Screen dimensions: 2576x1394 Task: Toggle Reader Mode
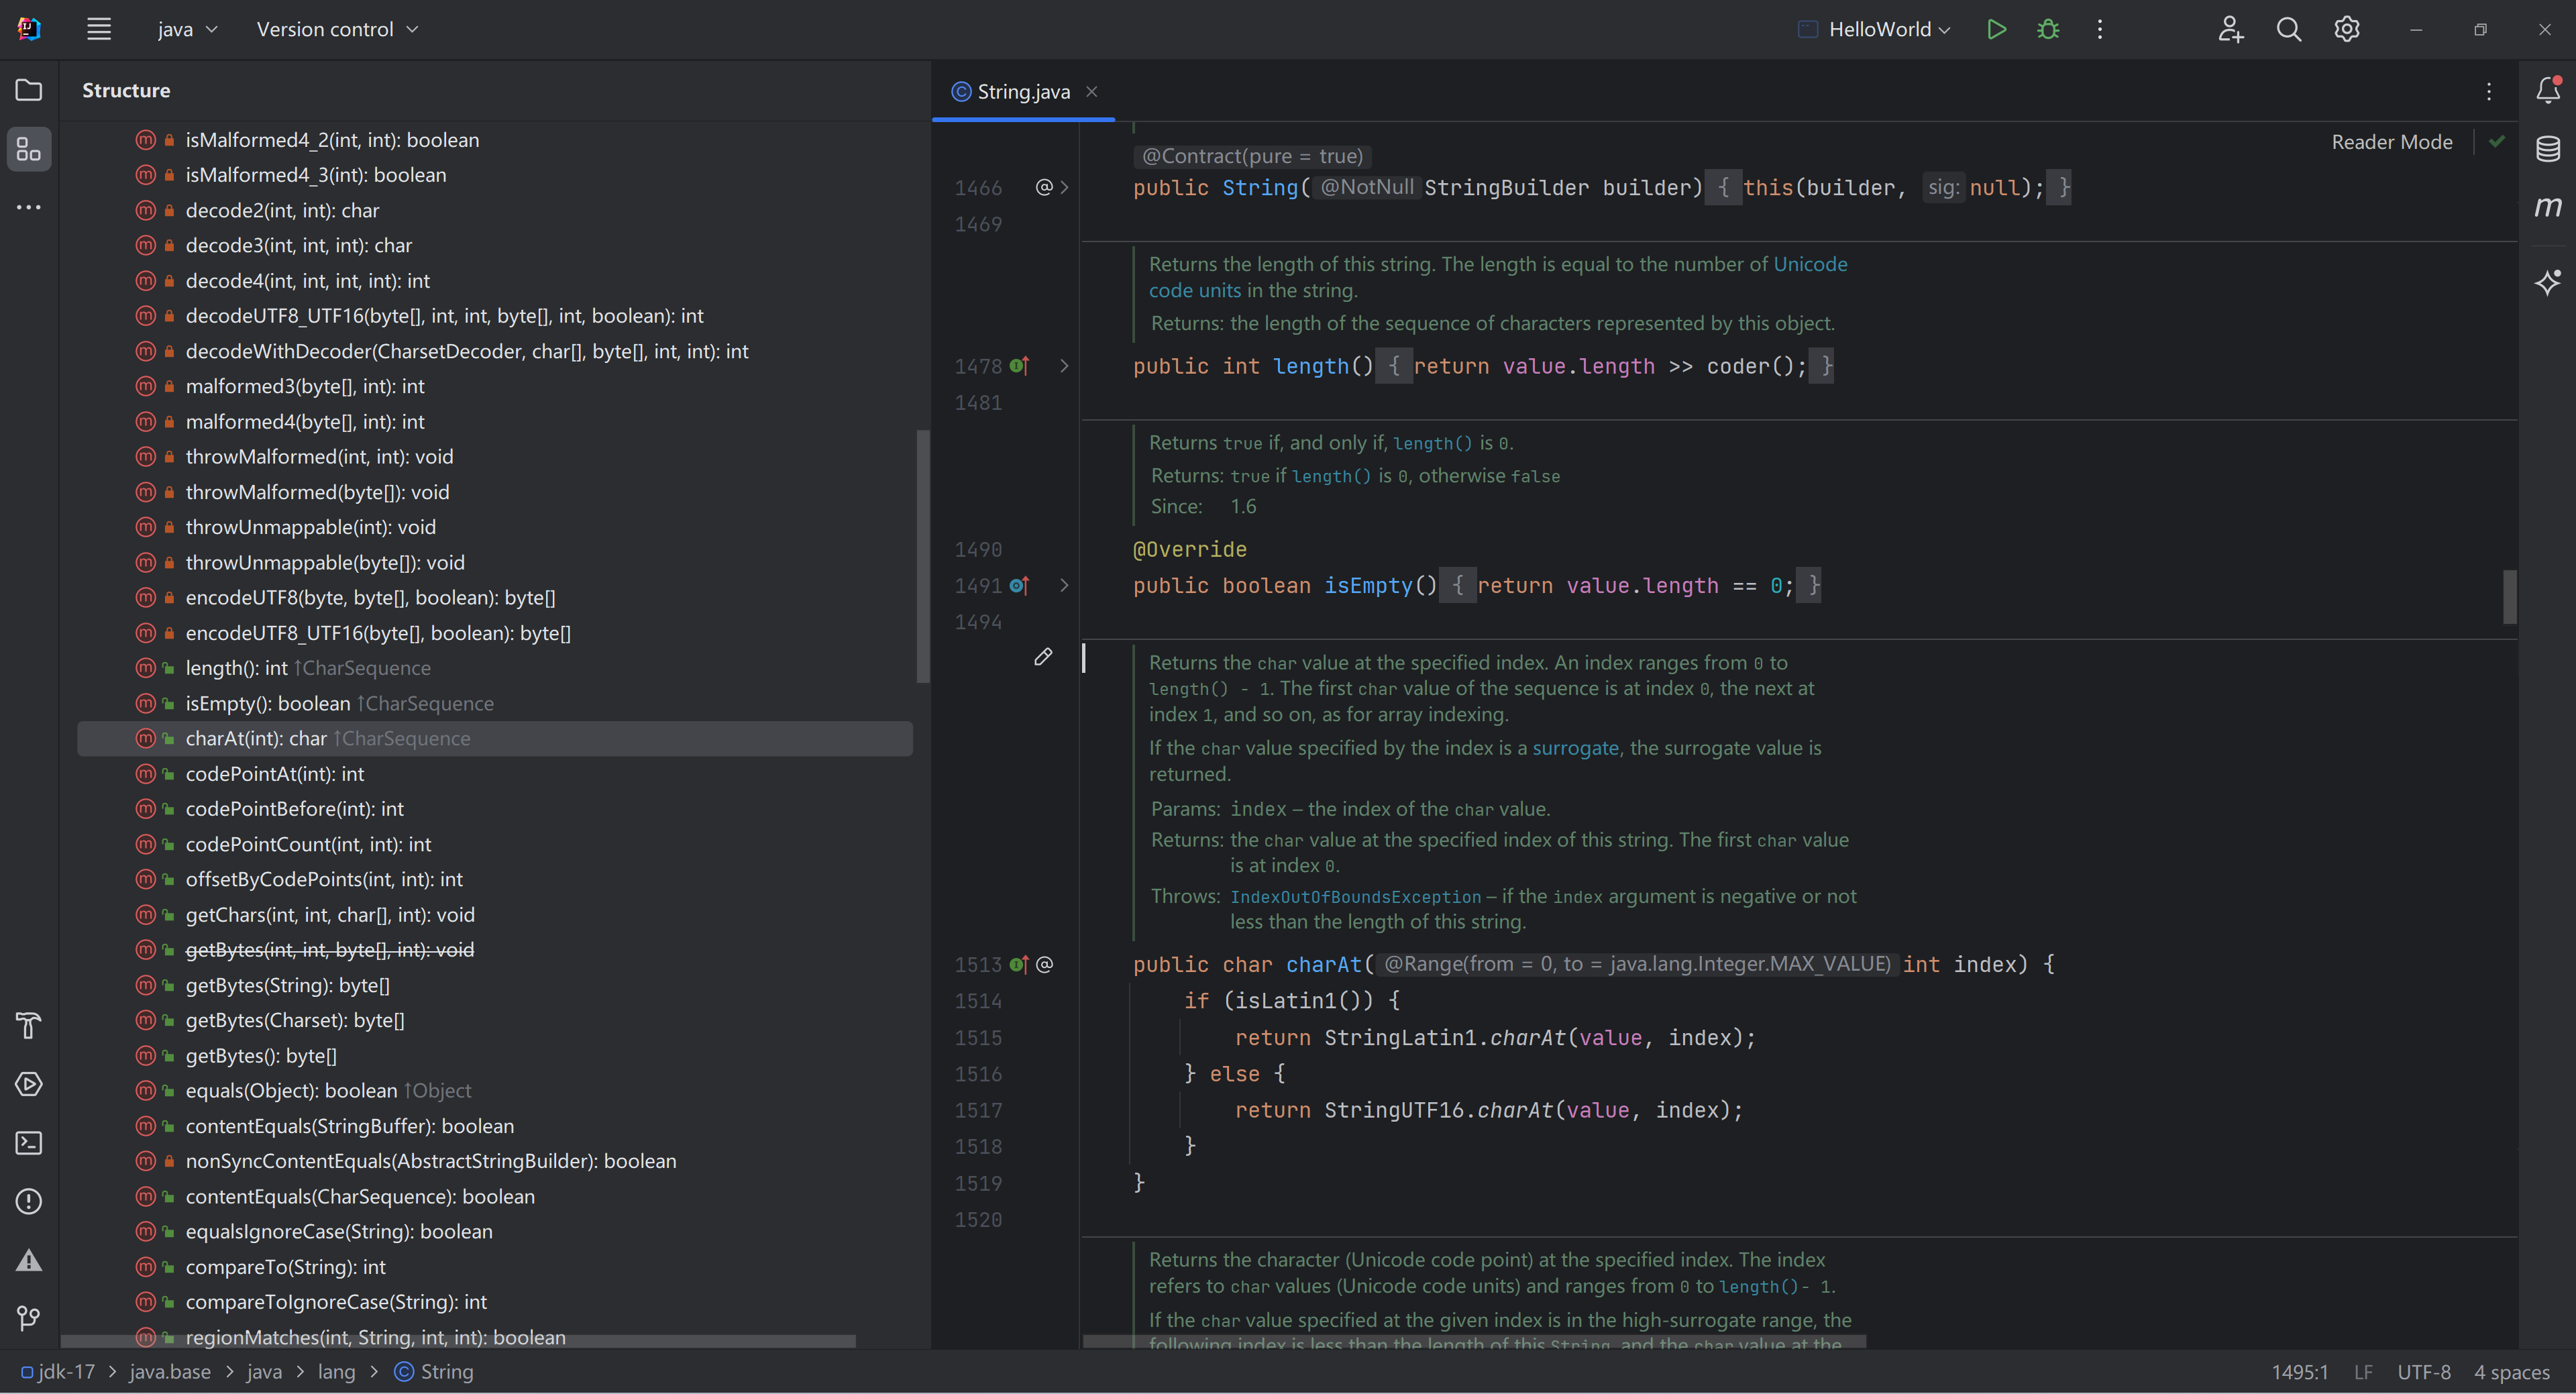[2392, 142]
